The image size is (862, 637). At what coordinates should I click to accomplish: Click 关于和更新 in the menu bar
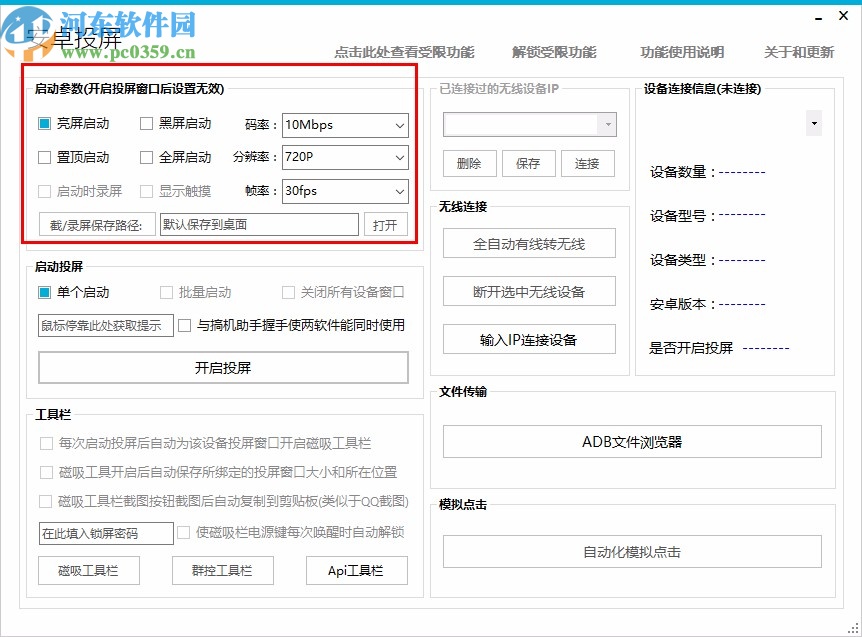click(799, 52)
